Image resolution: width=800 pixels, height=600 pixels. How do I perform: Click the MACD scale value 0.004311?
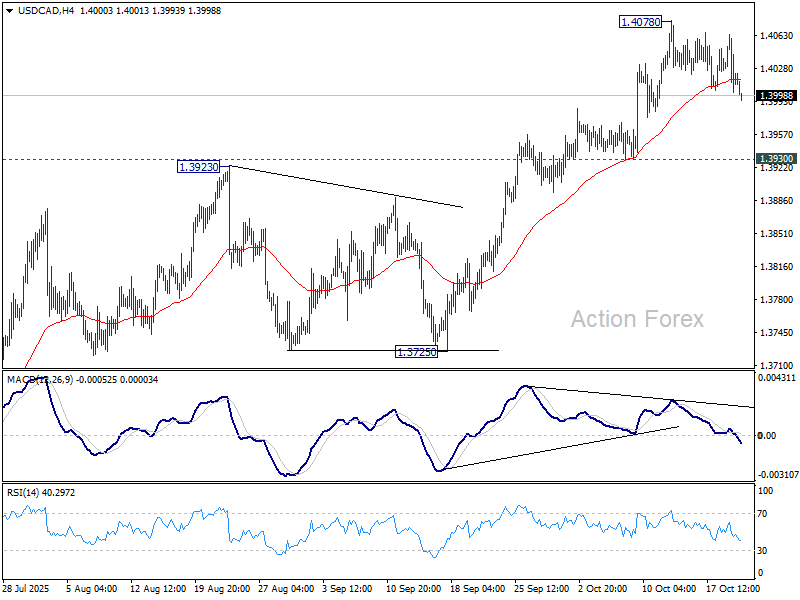(777, 378)
